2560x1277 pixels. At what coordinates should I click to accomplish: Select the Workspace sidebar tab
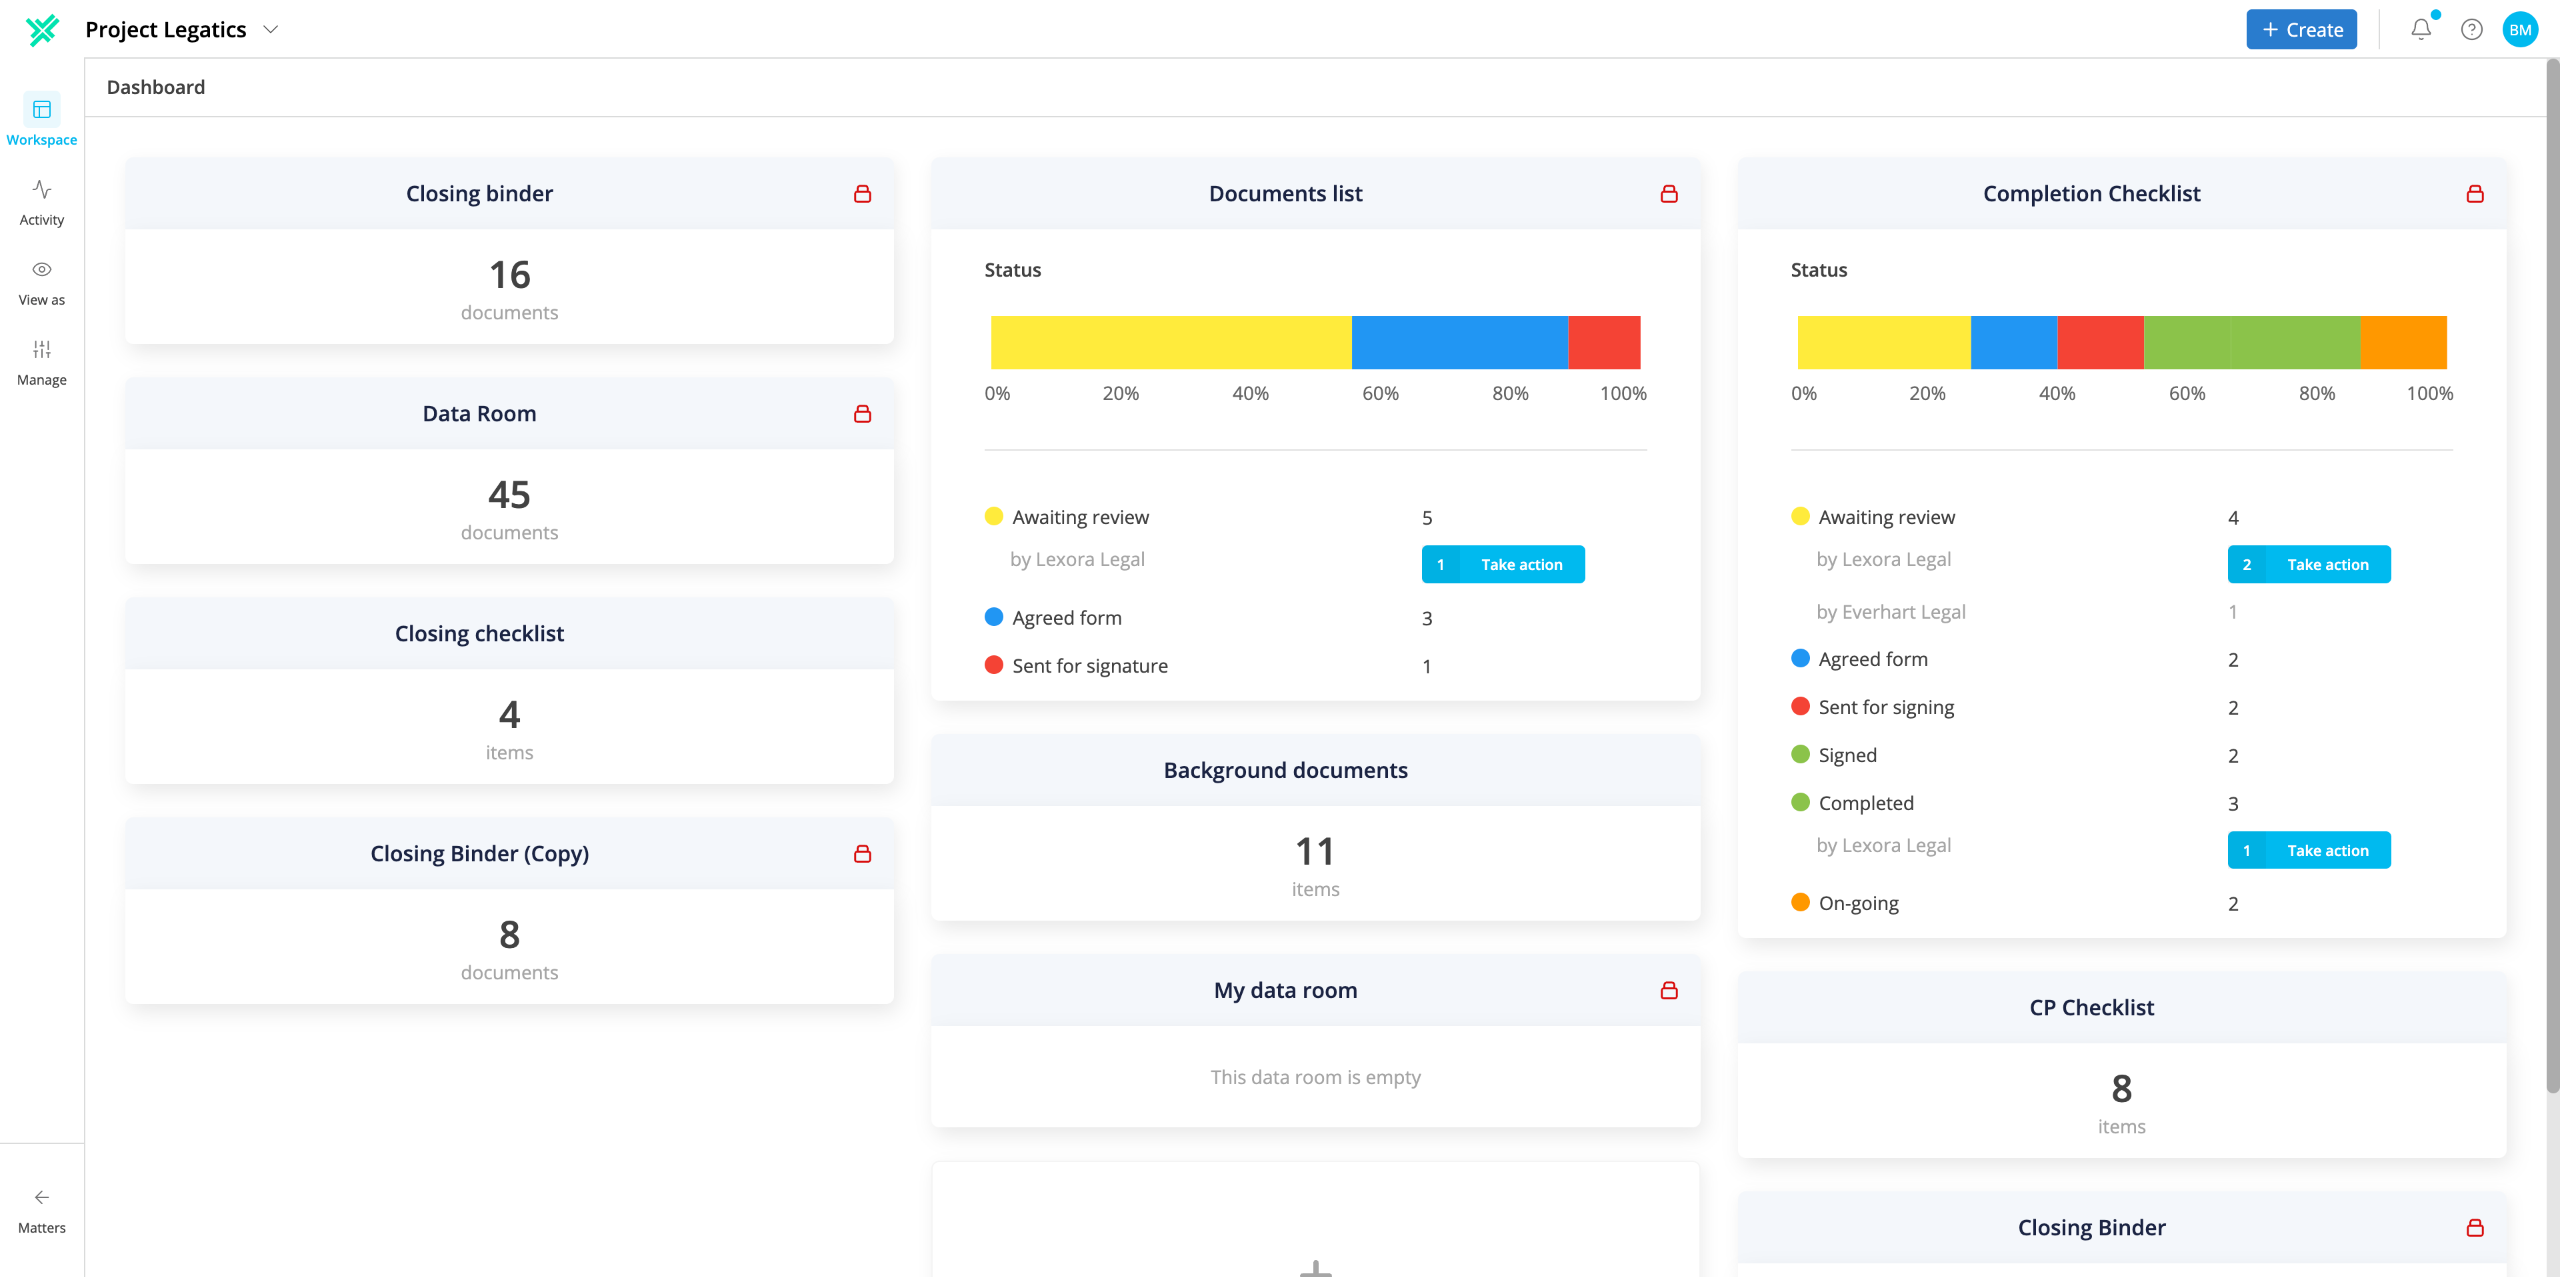pyautogui.click(x=42, y=120)
